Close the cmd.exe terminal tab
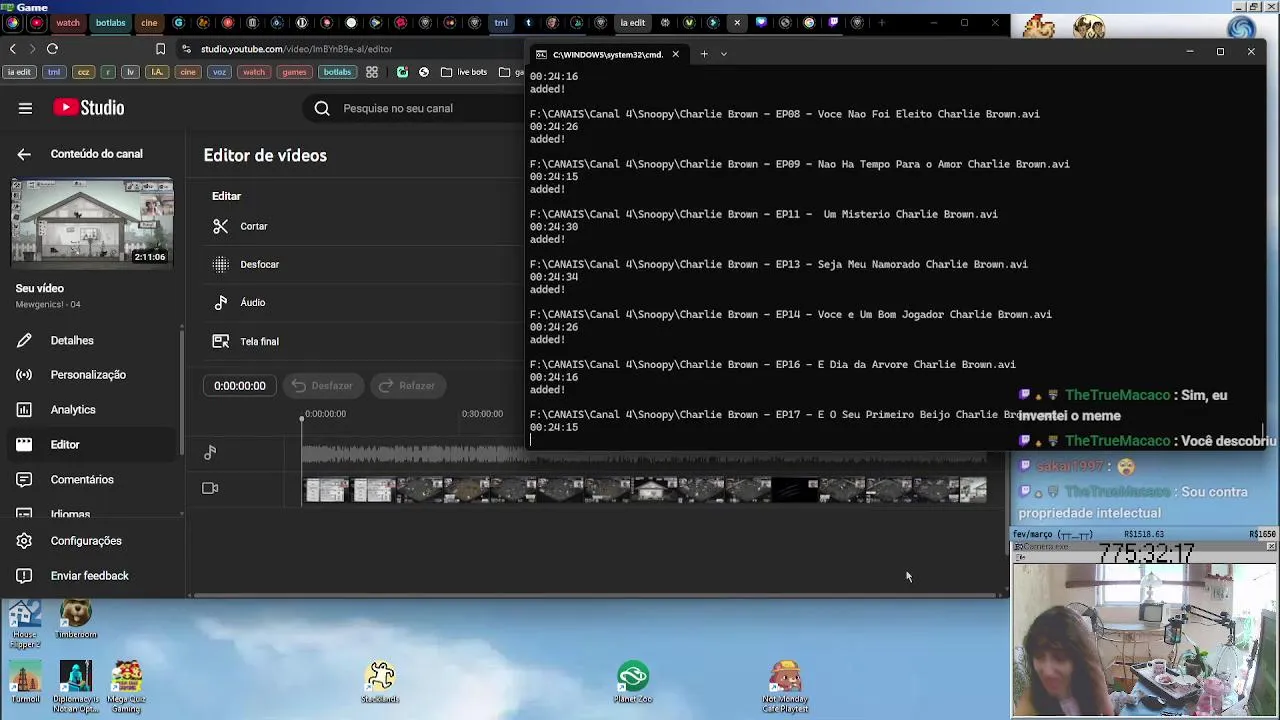Screen dimensions: 1280x720 point(675,54)
